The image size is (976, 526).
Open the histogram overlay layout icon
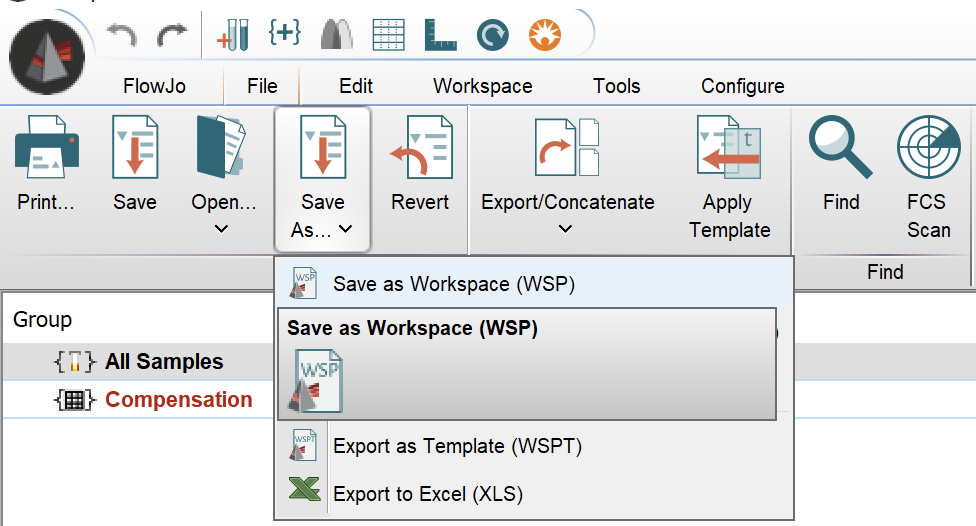point(337,34)
